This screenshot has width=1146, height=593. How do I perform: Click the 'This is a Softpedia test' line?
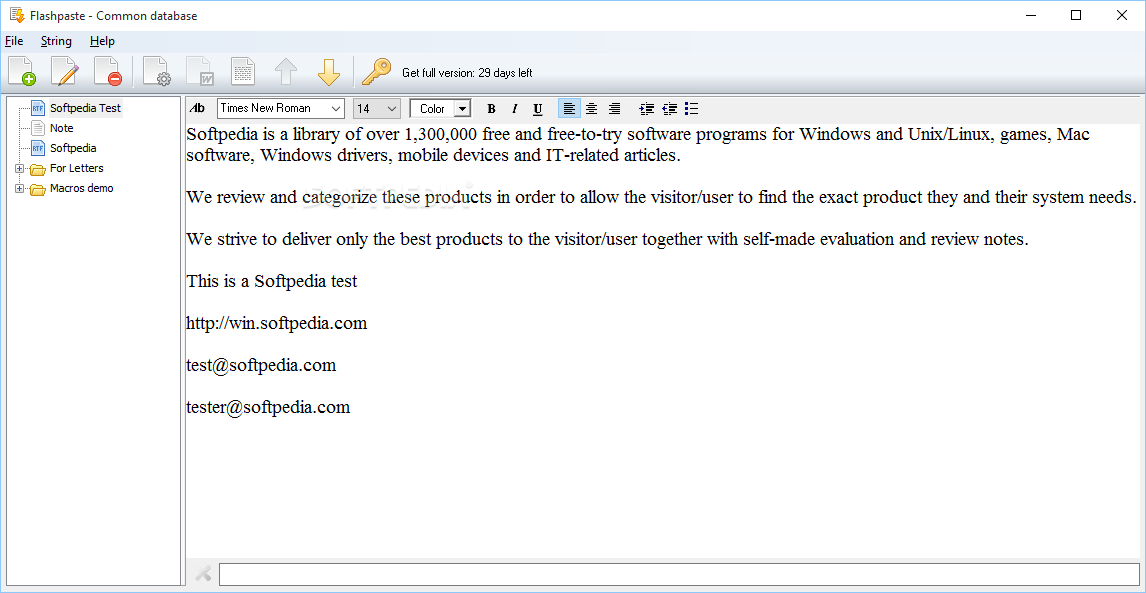click(272, 281)
